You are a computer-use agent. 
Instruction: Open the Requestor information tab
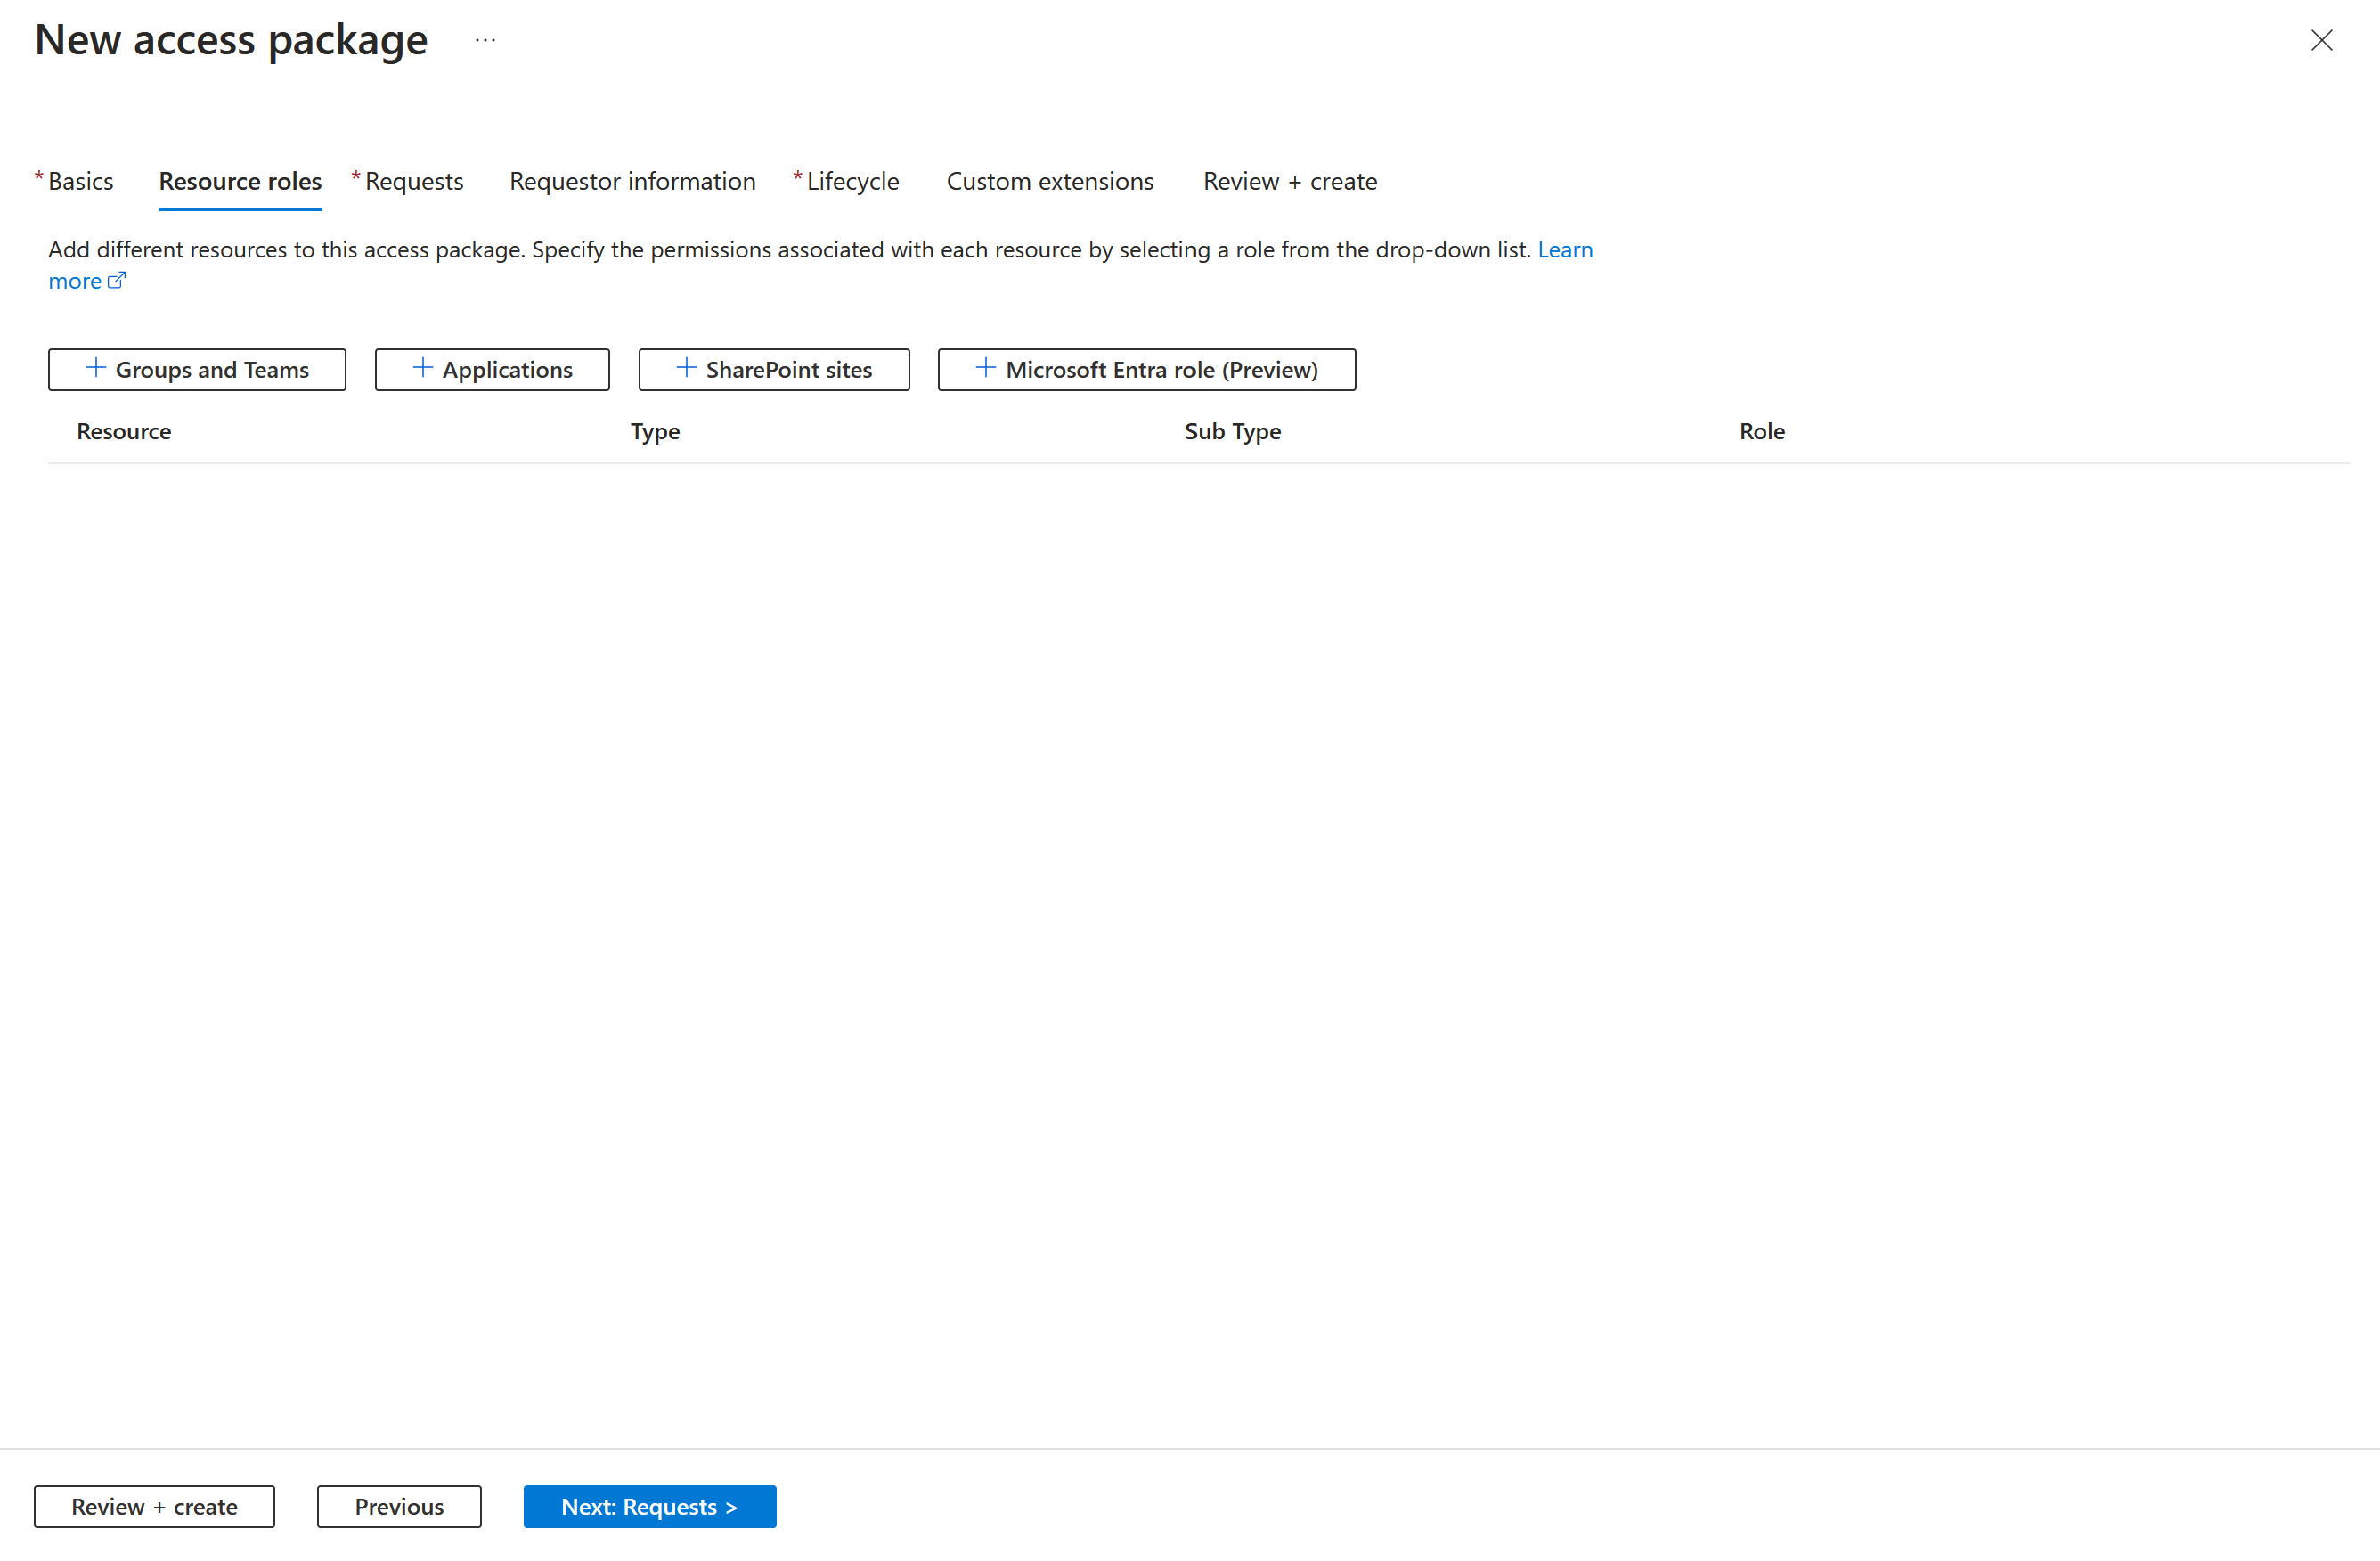(x=631, y=179)
